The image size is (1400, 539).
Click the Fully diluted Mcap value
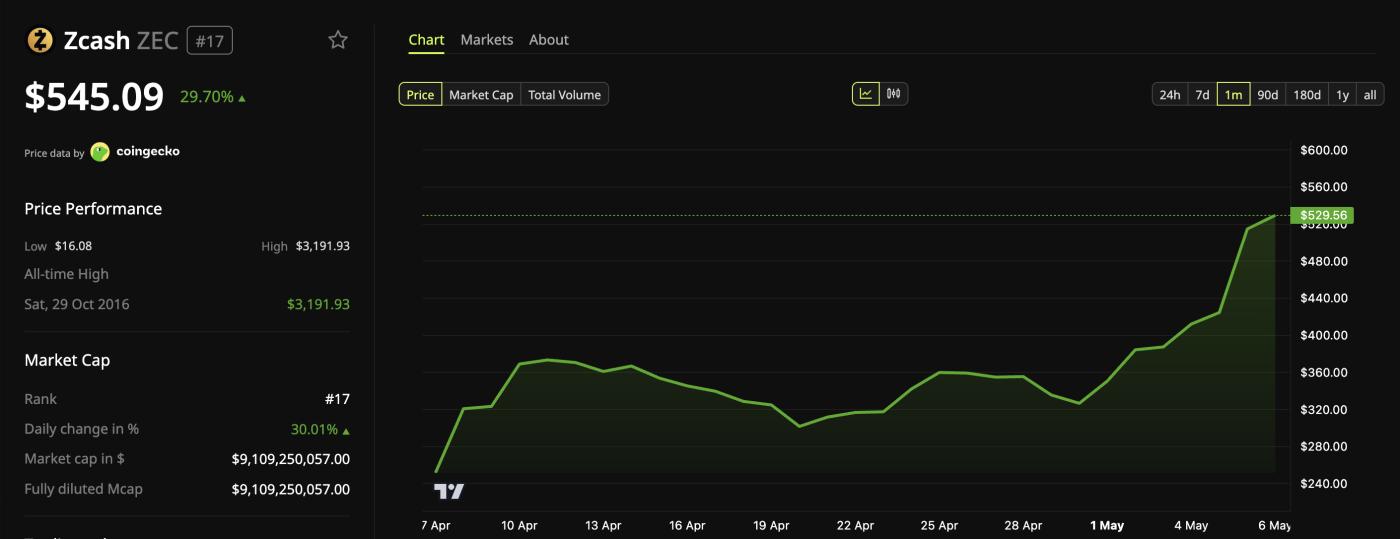click(291, 489)
